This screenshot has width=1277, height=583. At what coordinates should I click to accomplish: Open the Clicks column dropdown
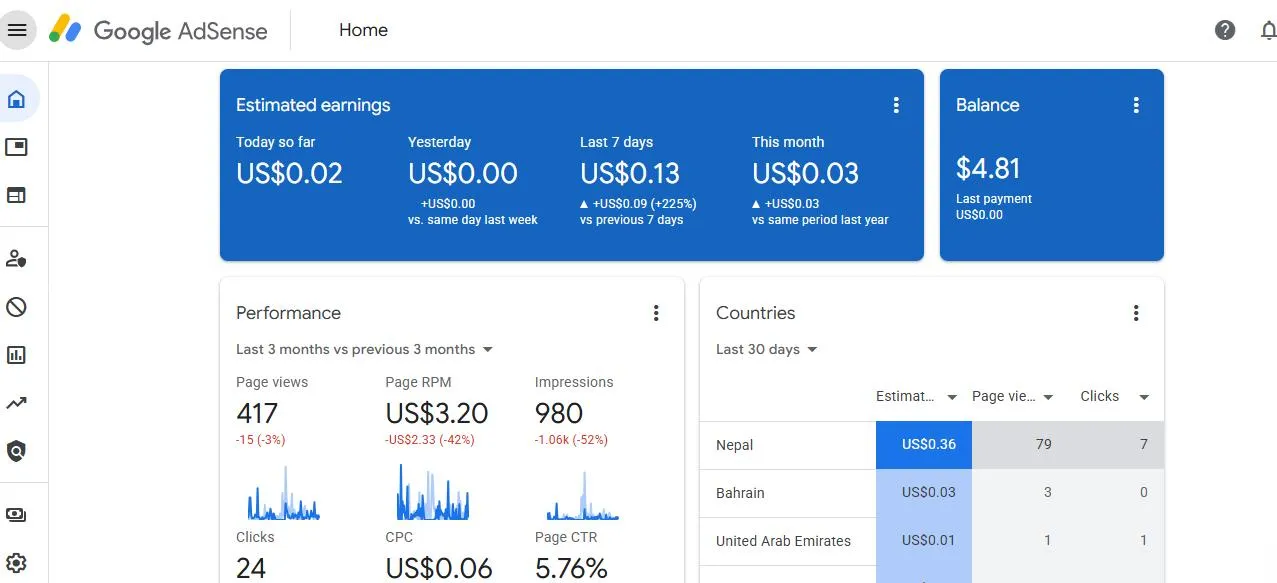pyautogui.click(x=1144, y=397)
